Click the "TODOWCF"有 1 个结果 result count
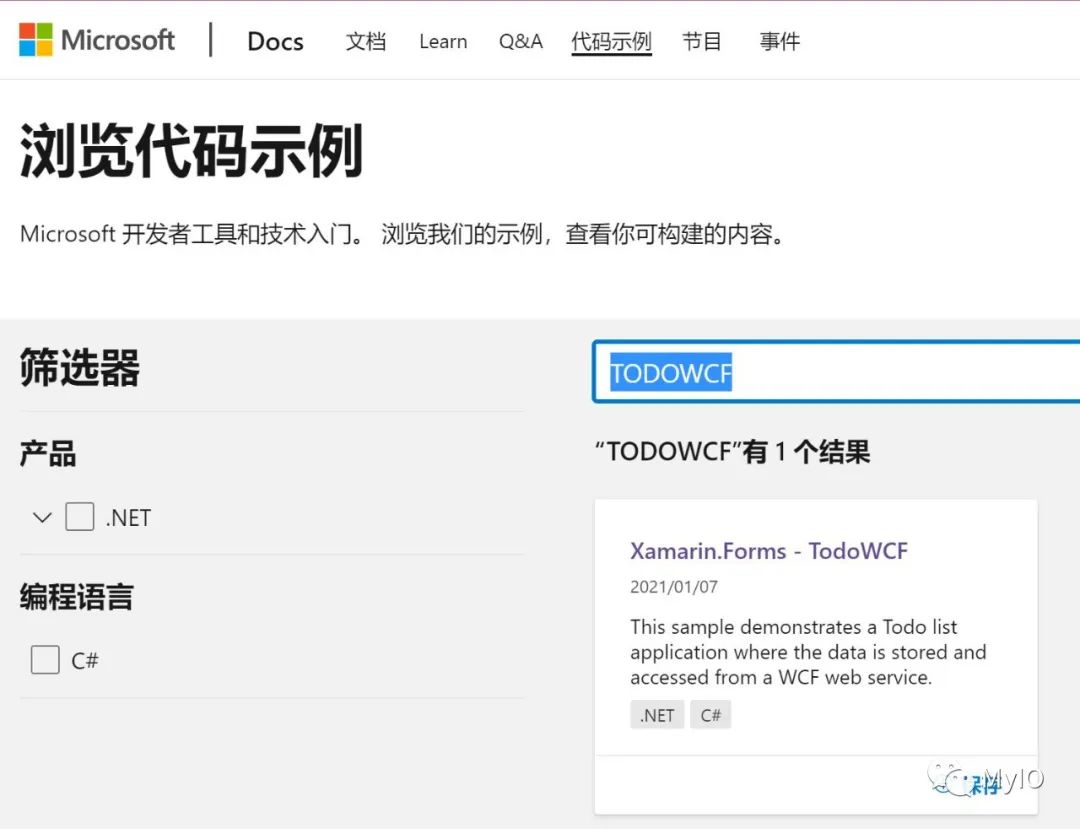 733,452
